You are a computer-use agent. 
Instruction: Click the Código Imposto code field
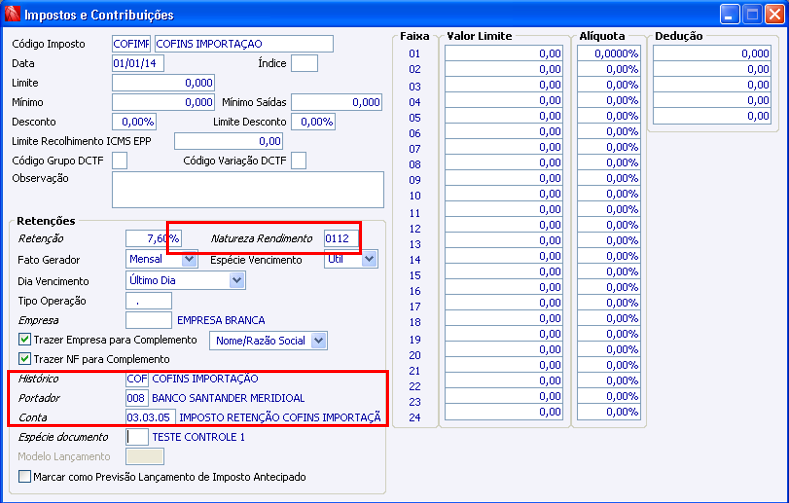tap(131, 44)
